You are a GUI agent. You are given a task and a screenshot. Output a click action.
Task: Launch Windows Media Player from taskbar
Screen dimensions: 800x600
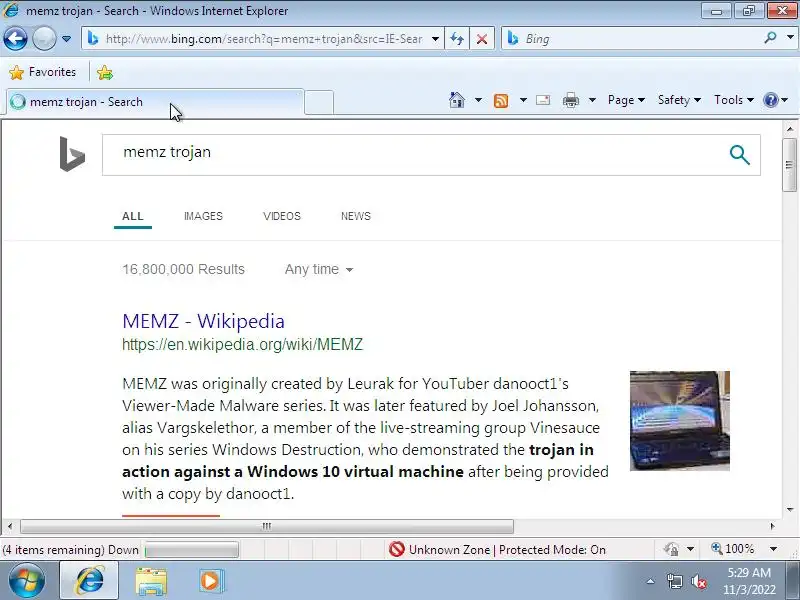point(211,581)
